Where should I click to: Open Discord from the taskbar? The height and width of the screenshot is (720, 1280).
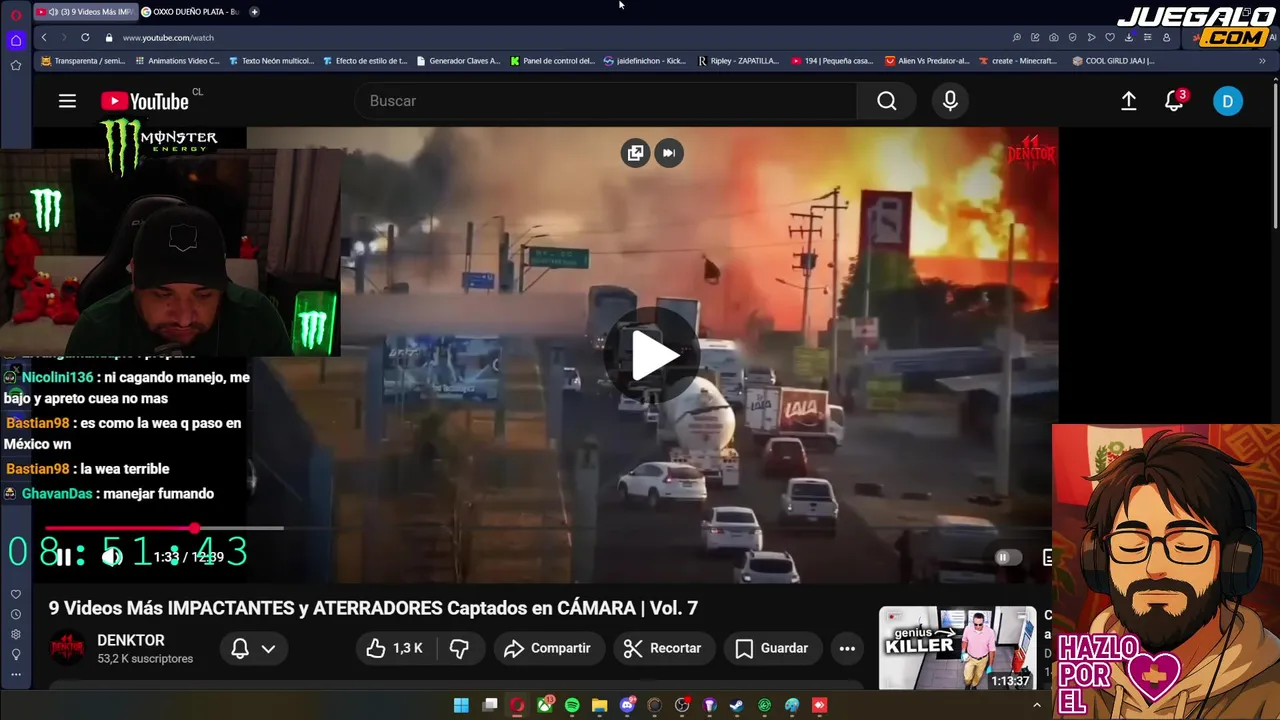click(x=627, y=705)
